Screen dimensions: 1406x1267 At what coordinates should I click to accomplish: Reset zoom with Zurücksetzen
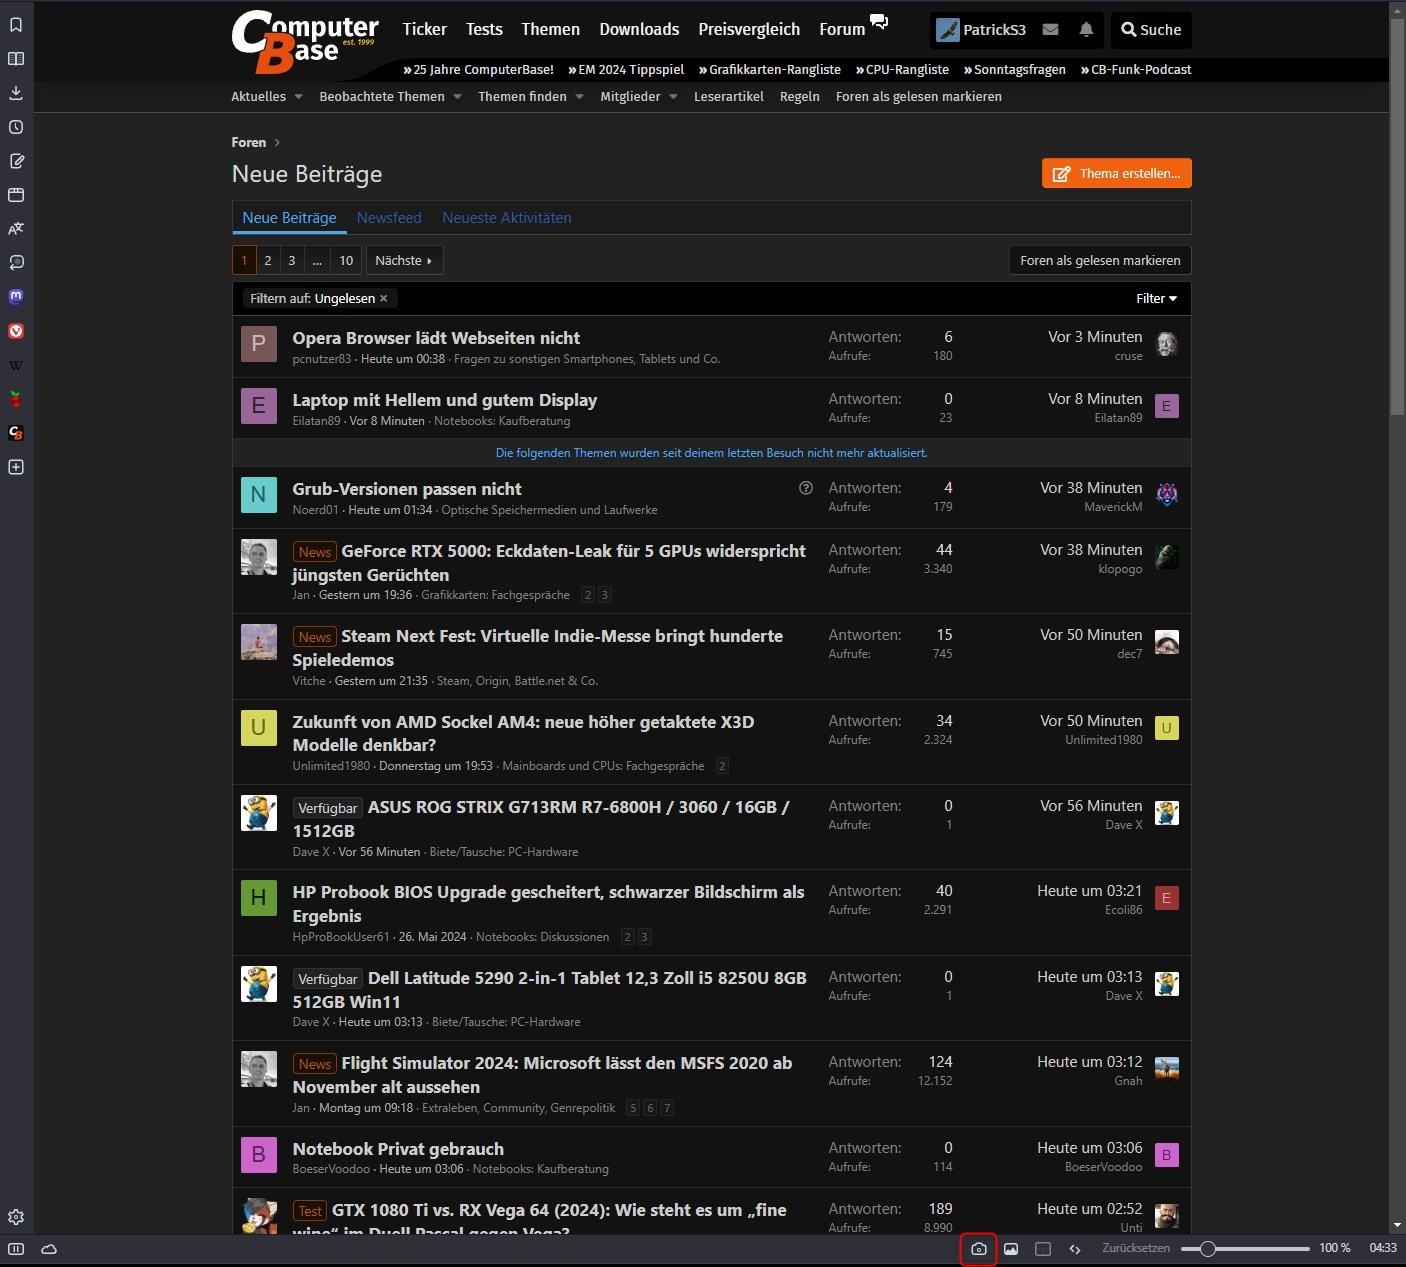1136,1248
